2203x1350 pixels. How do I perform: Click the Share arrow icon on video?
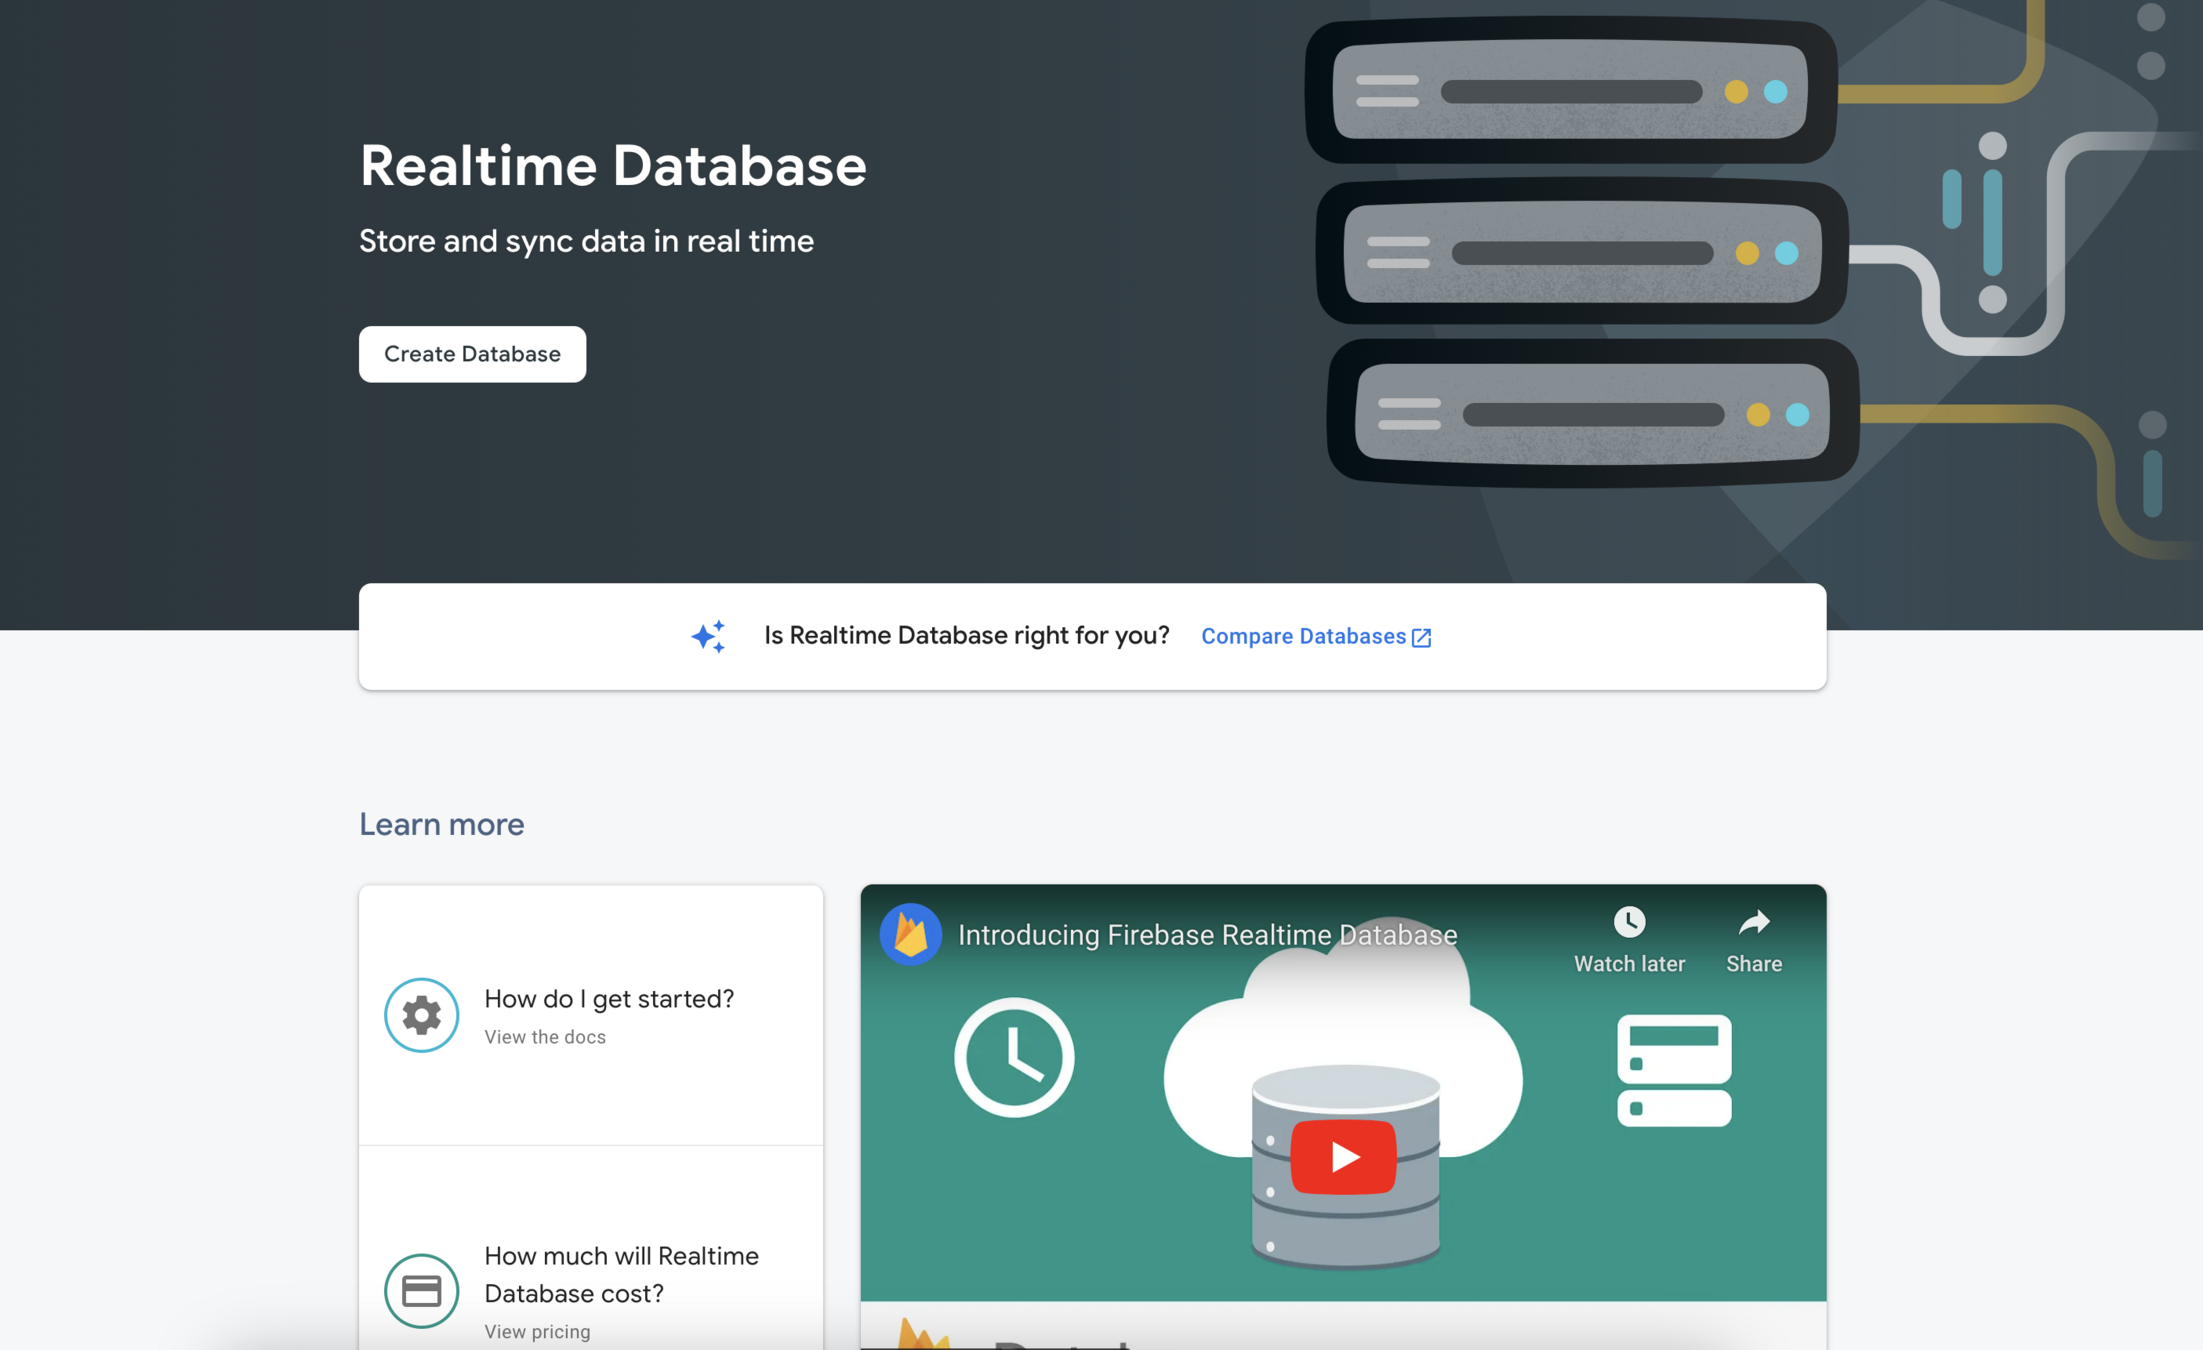click(1753, 922)
